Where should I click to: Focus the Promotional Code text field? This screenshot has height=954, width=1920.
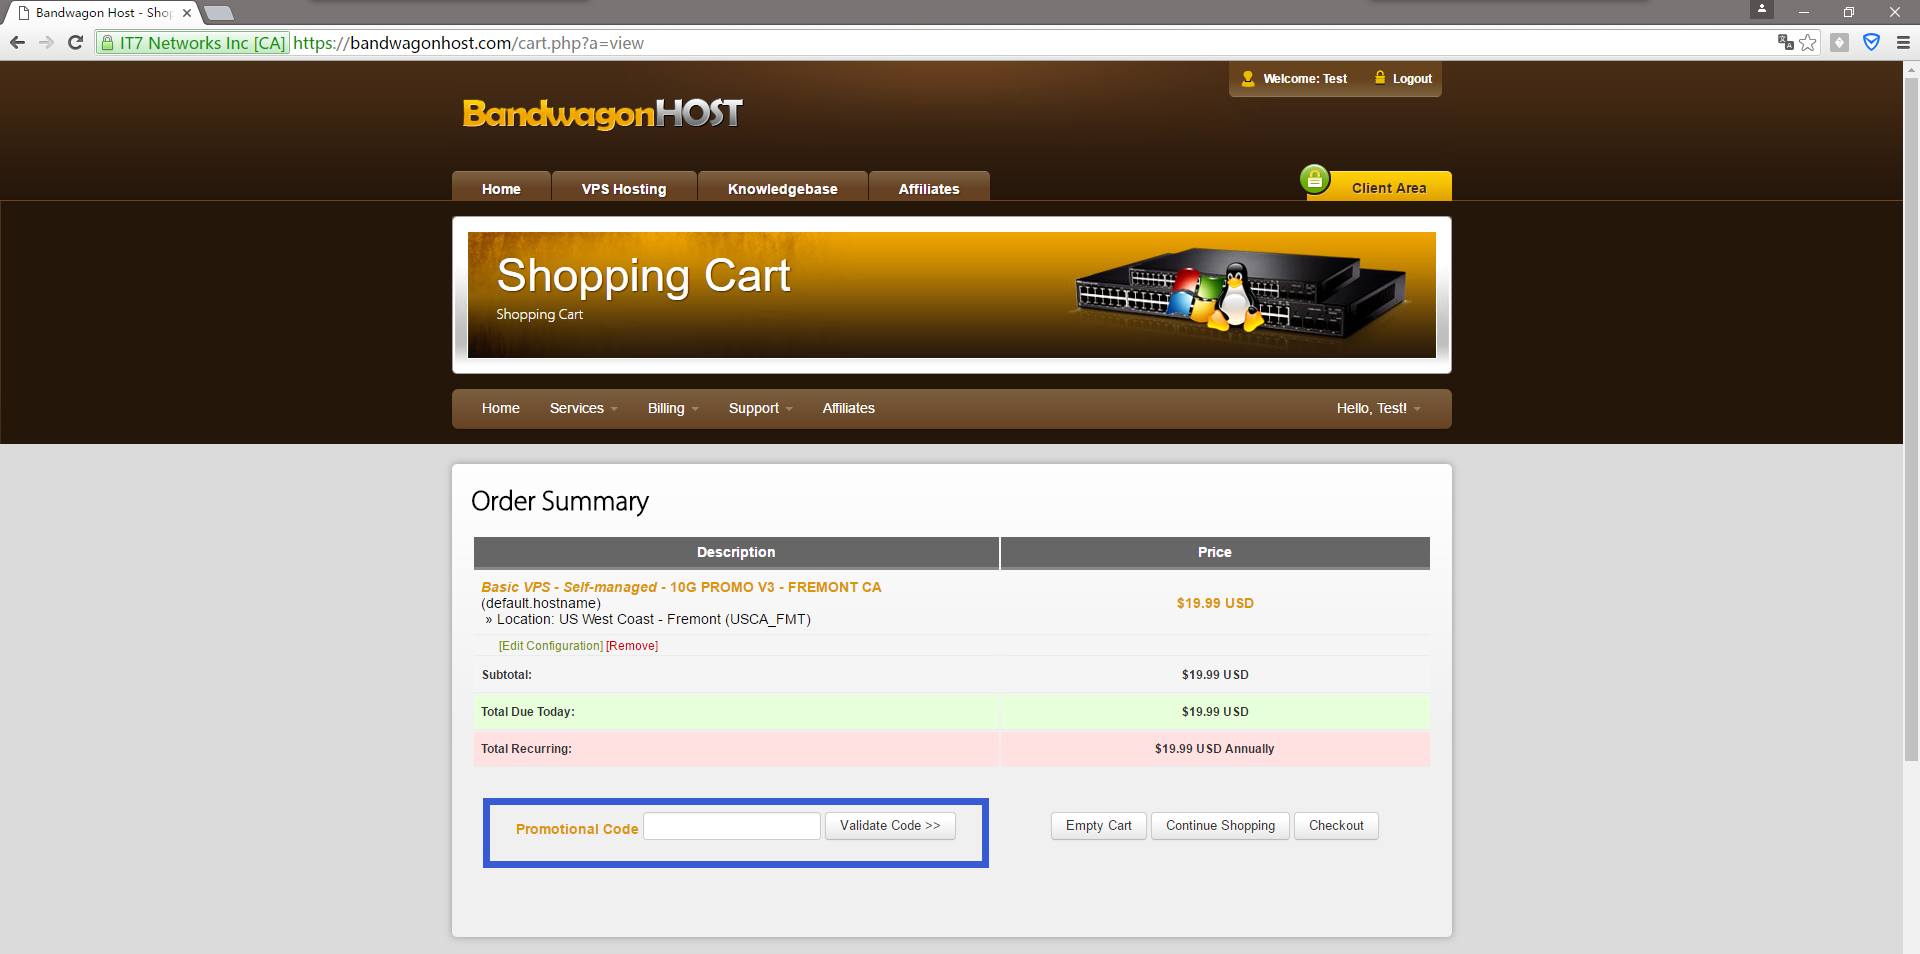(732, 826)
